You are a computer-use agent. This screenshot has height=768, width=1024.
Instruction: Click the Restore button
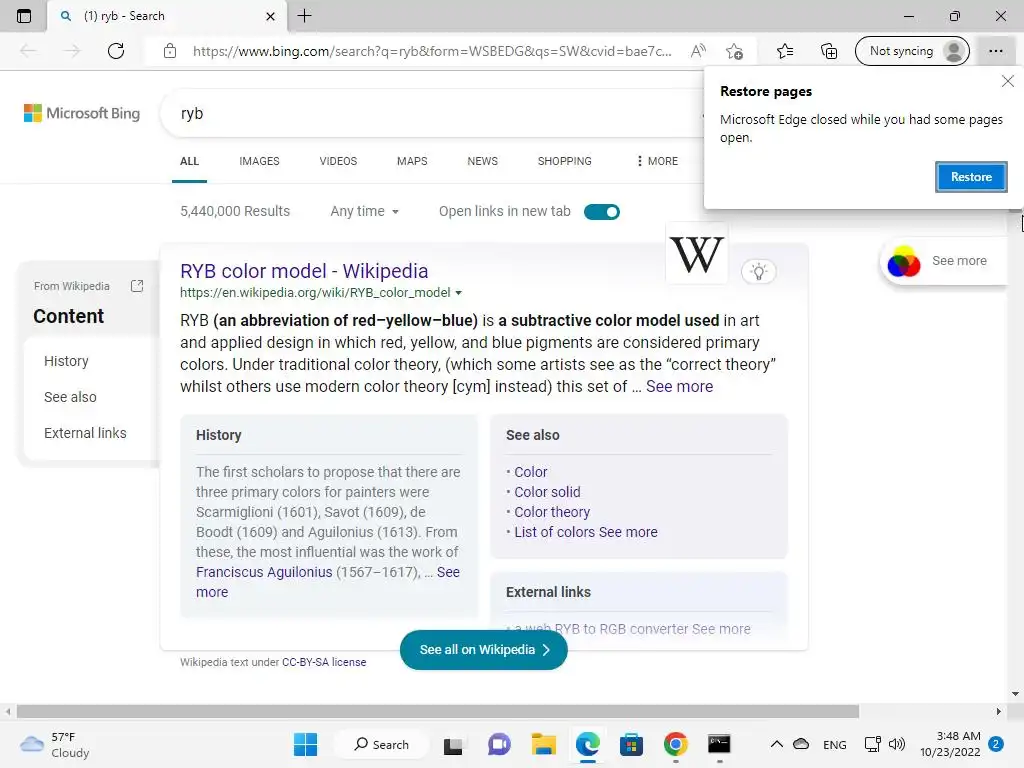pos(970,177)
